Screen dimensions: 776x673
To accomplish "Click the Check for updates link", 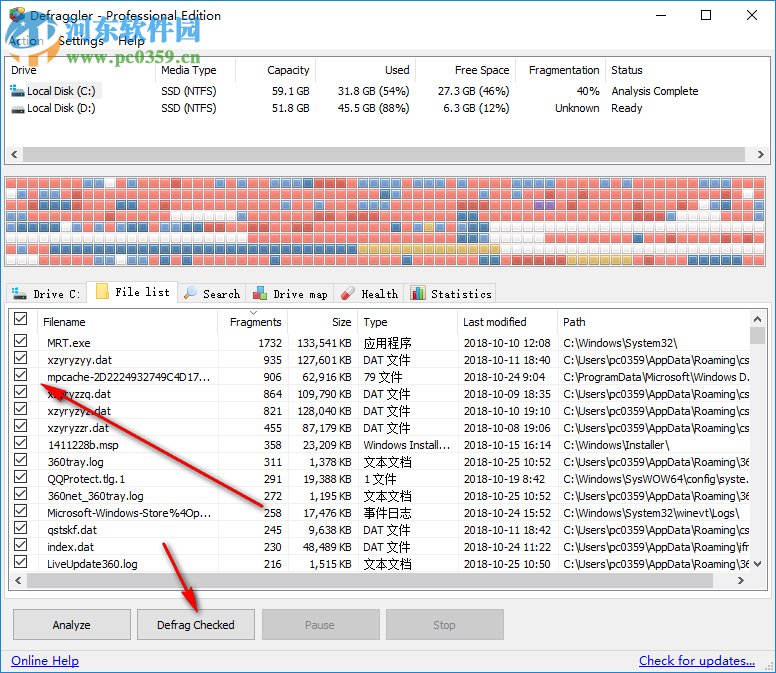I will coord(697,661).
